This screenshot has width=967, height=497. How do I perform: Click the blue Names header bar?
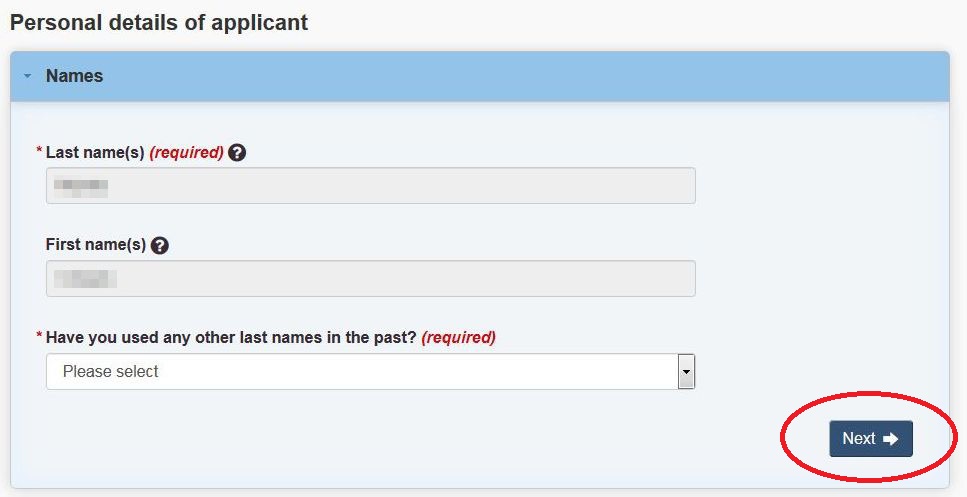coord(480,76)
